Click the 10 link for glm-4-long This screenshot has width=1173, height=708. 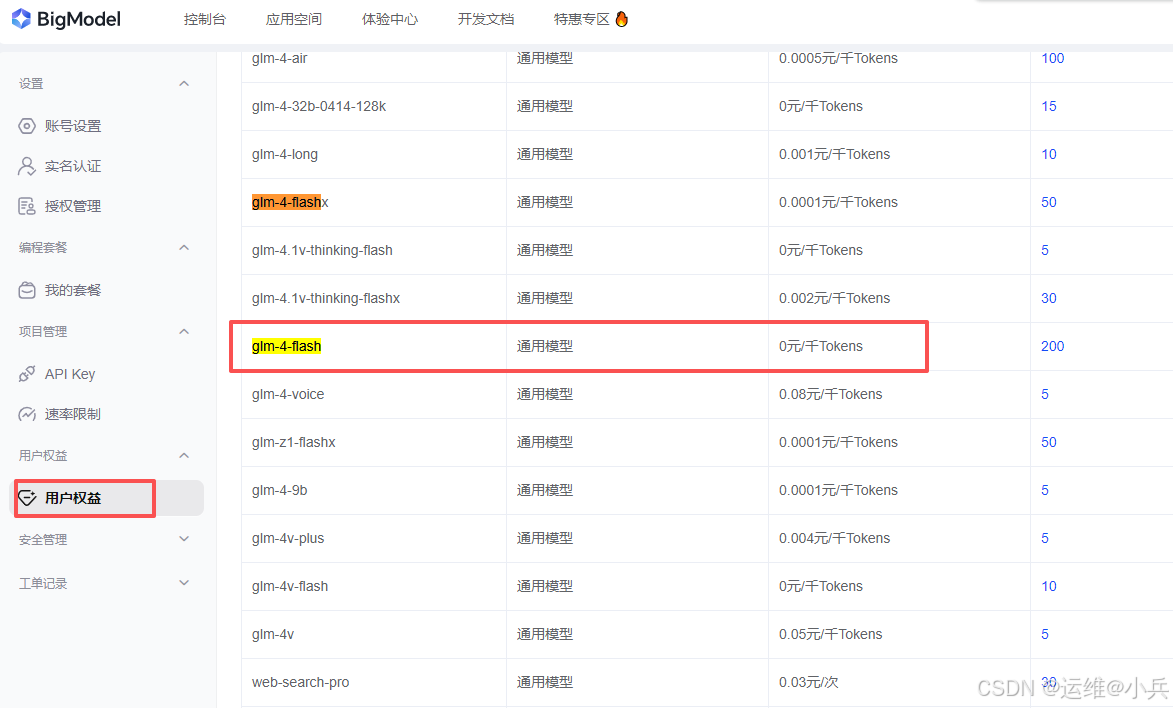pos(1049,154)
